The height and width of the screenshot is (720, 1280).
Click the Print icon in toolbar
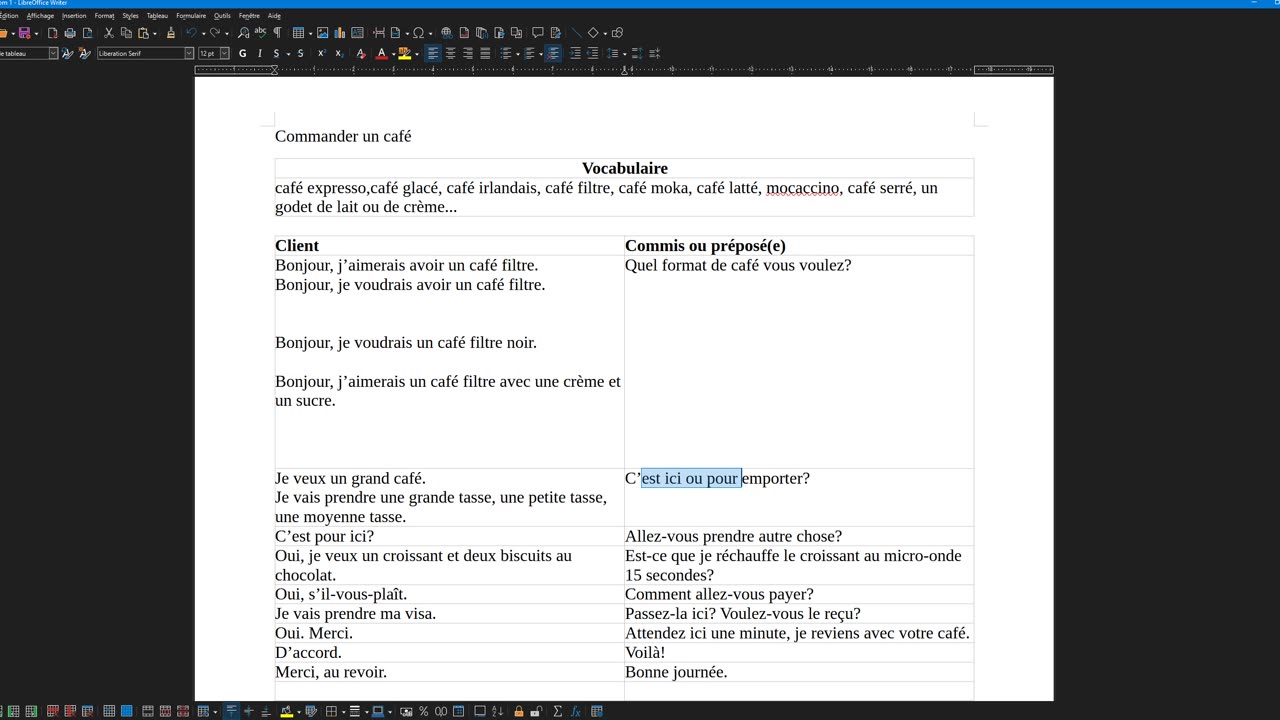tap(70, 33)
